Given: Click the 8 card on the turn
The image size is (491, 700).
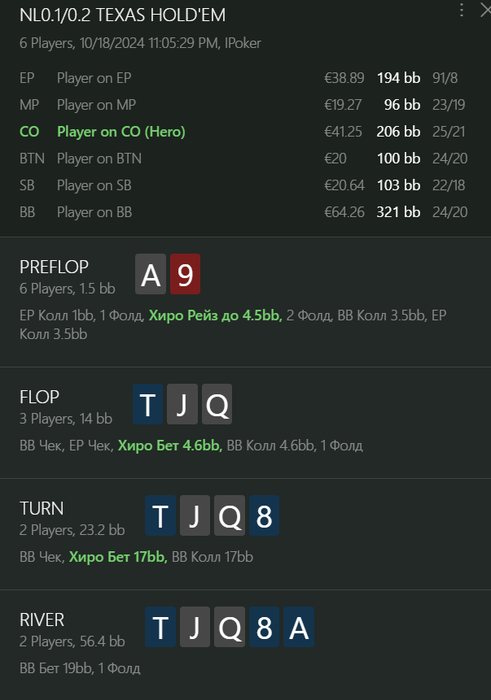Looking at the screenshot, I should click(264, 515).
